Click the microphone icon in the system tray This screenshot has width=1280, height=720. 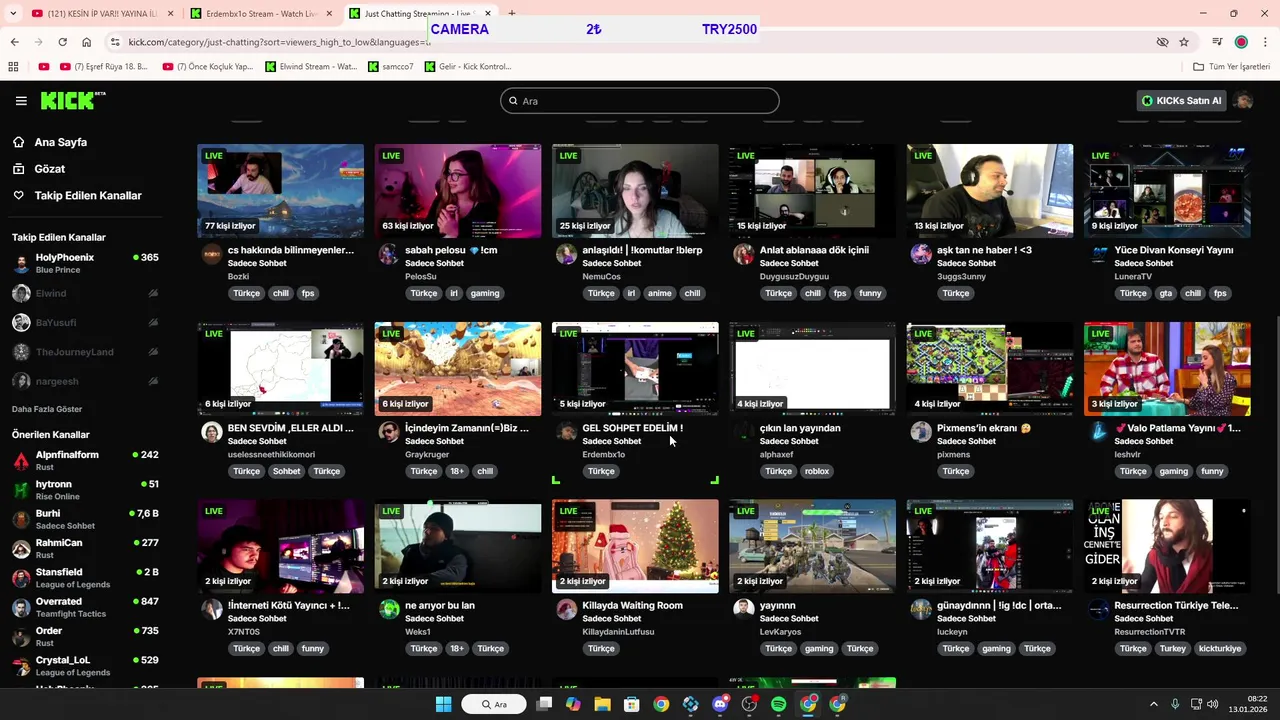click(1175, 704)
